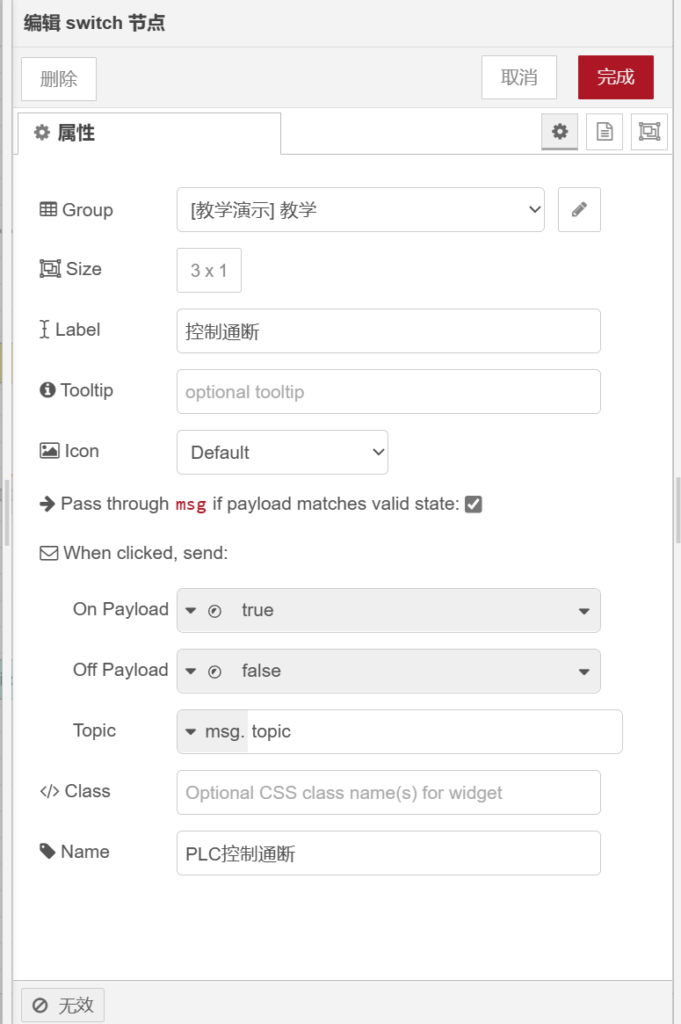The image size is (681, 1024).
Task: Toggle Pass through msg checkbox
Action: click(x=474, y=505)
